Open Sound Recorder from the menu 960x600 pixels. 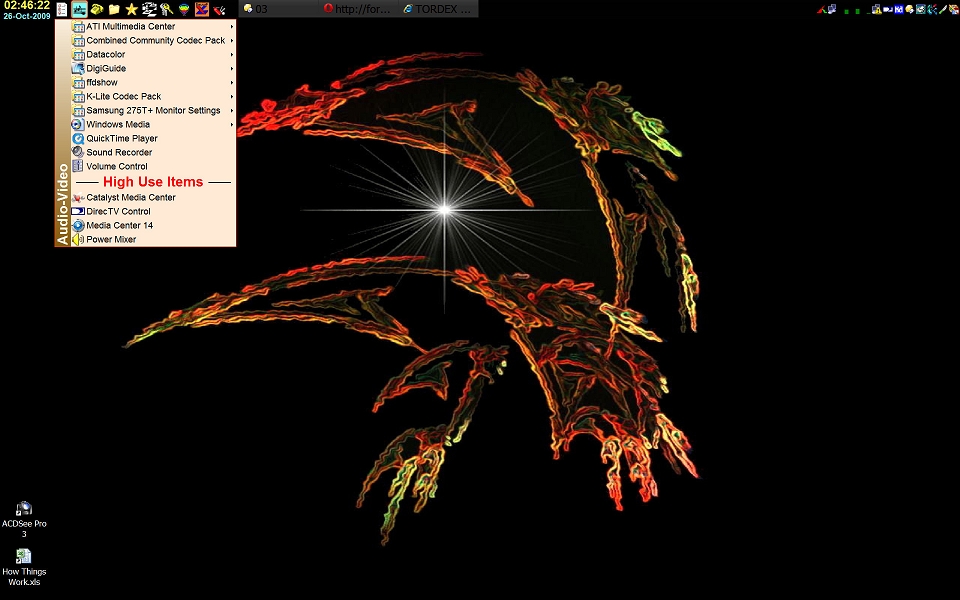(119, 153)
